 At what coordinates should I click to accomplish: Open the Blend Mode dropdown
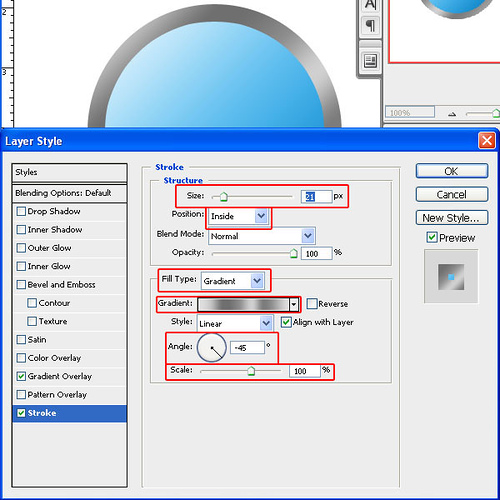coord(262,236)
